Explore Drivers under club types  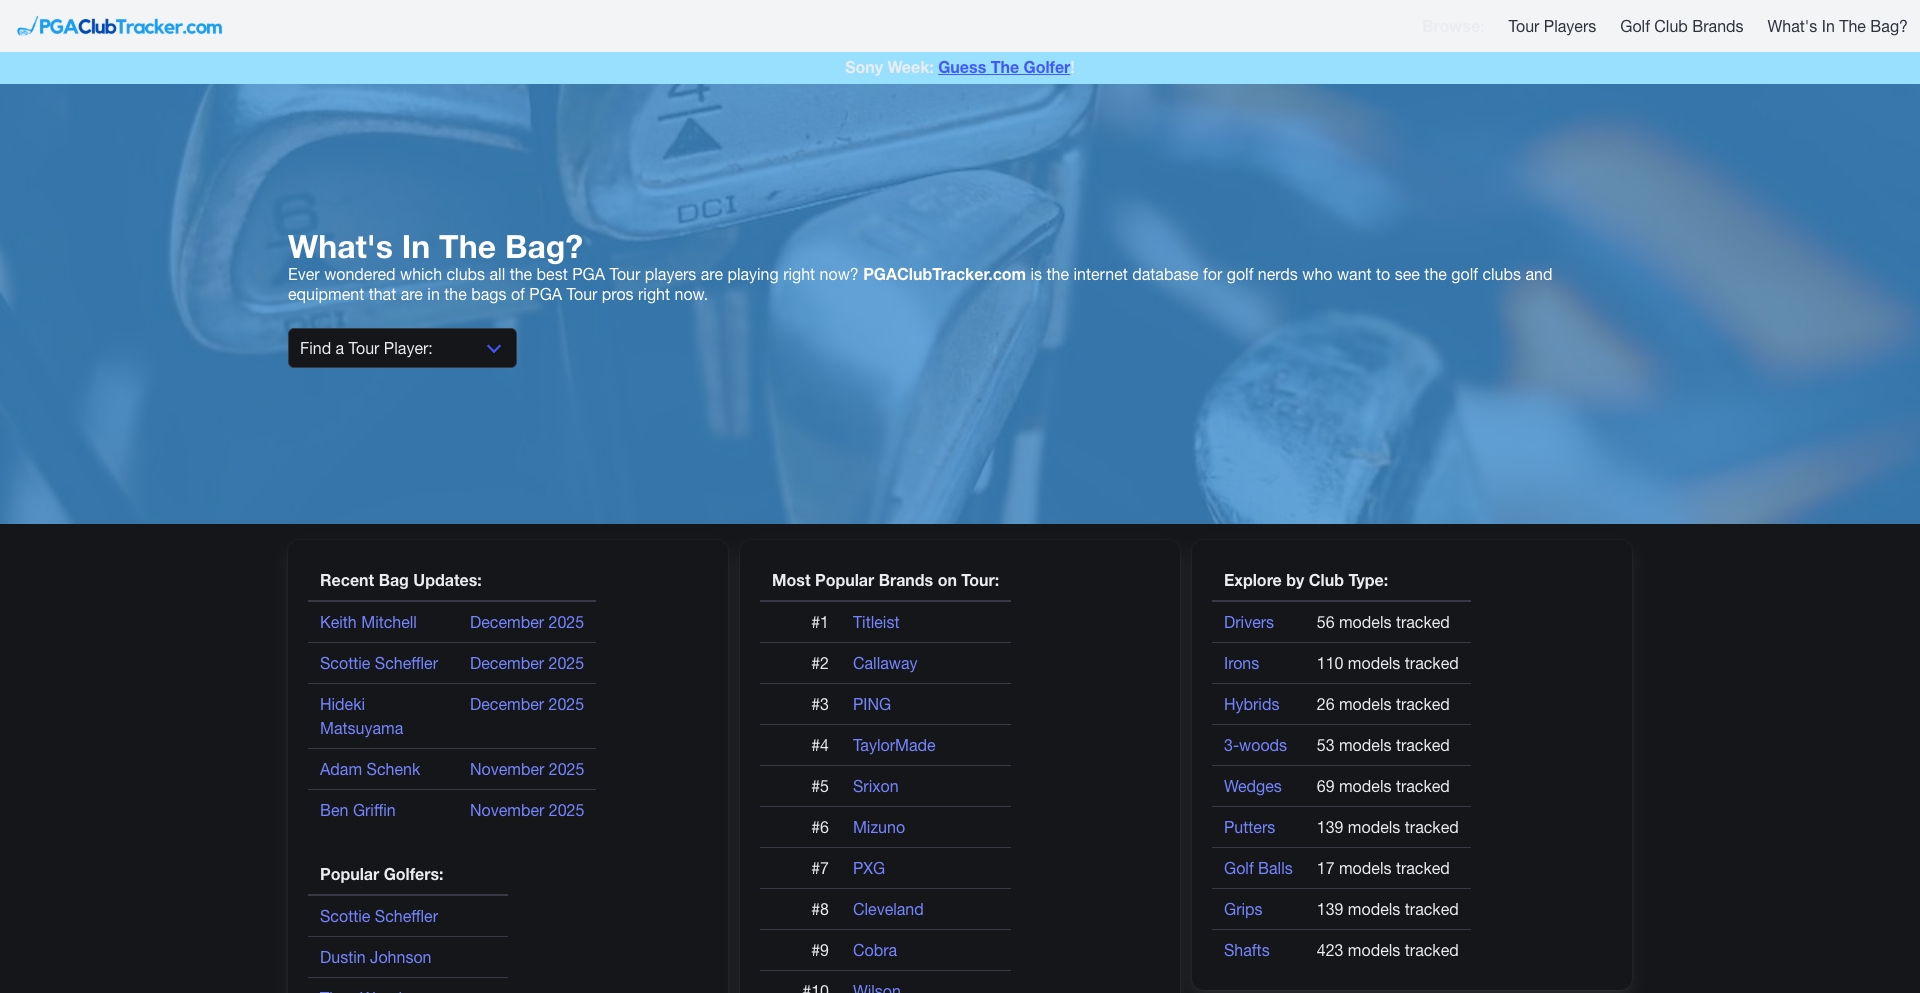coord(1248,622)
